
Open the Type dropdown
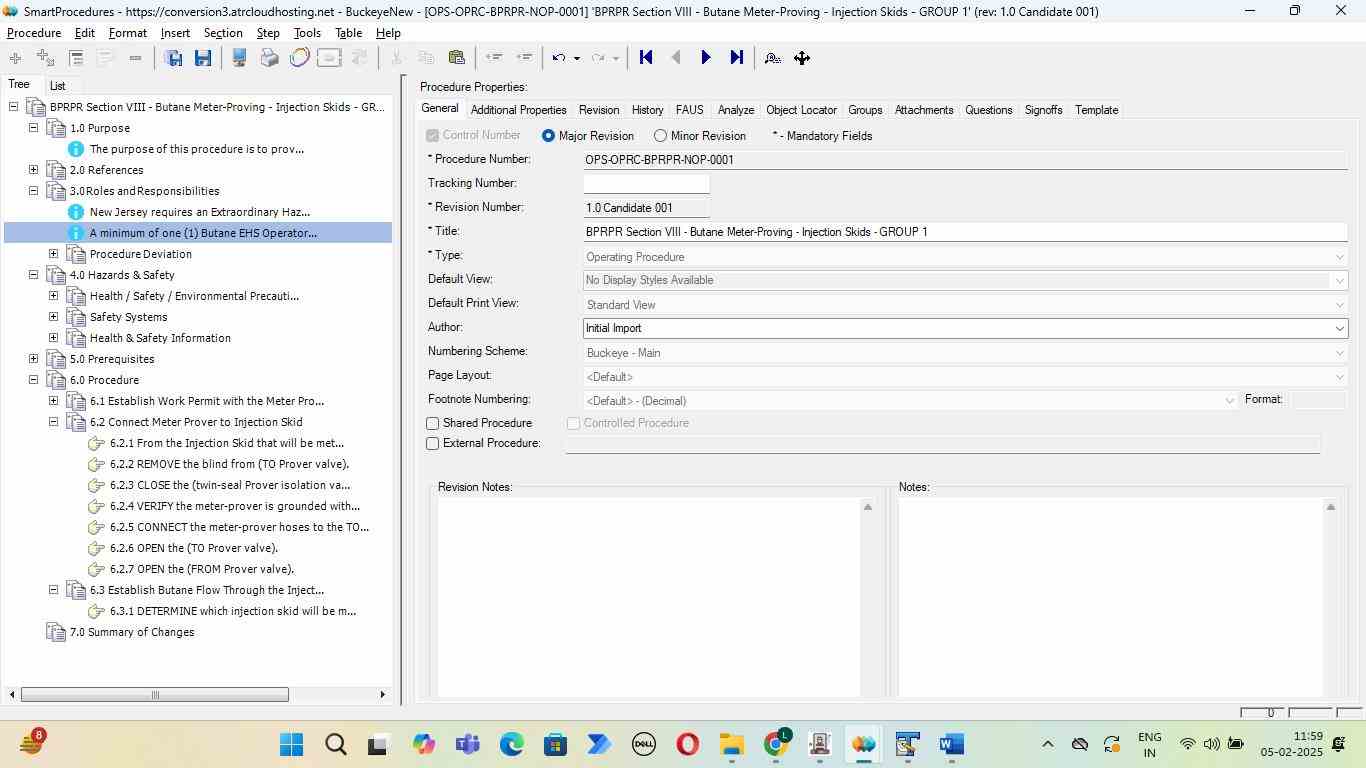(x=1339, y=257)
